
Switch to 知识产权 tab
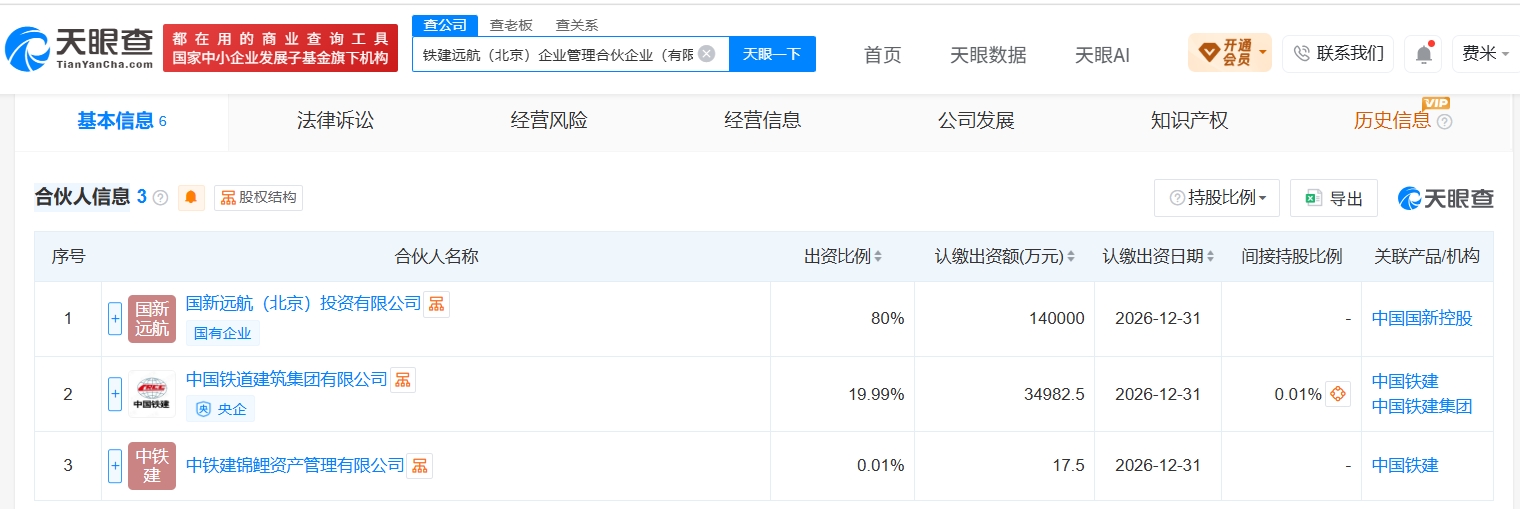click(x=1189, y=121)
